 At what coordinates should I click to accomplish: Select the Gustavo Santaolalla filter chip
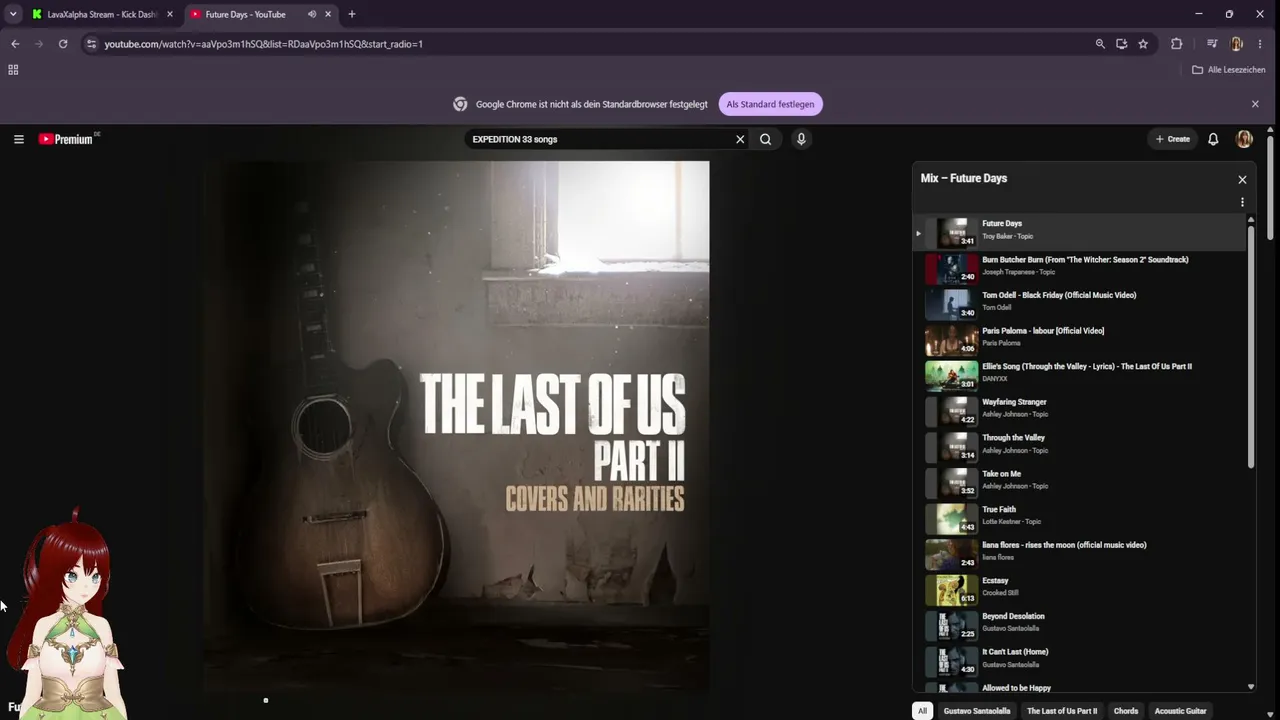click(x=977, y=711)
